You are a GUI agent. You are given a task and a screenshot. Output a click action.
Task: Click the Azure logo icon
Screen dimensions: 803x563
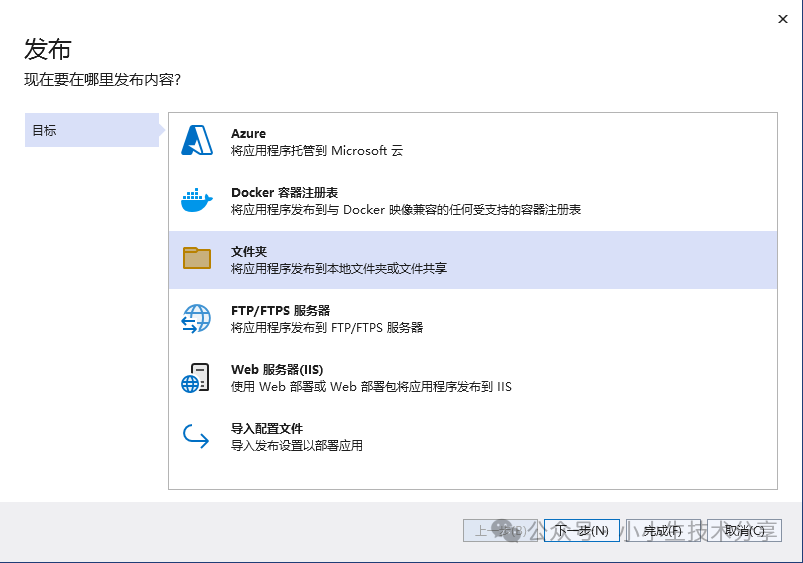tap(196, 141)
